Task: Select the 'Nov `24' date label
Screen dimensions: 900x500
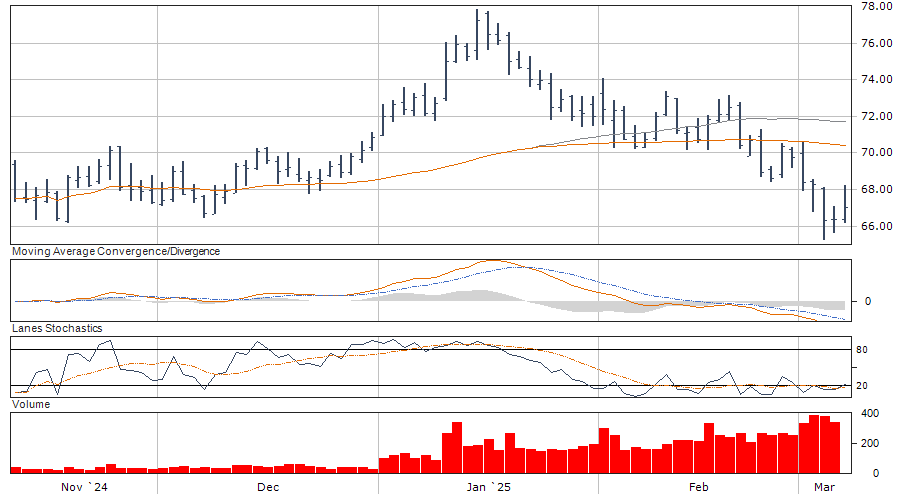Action: pos(84,487)
